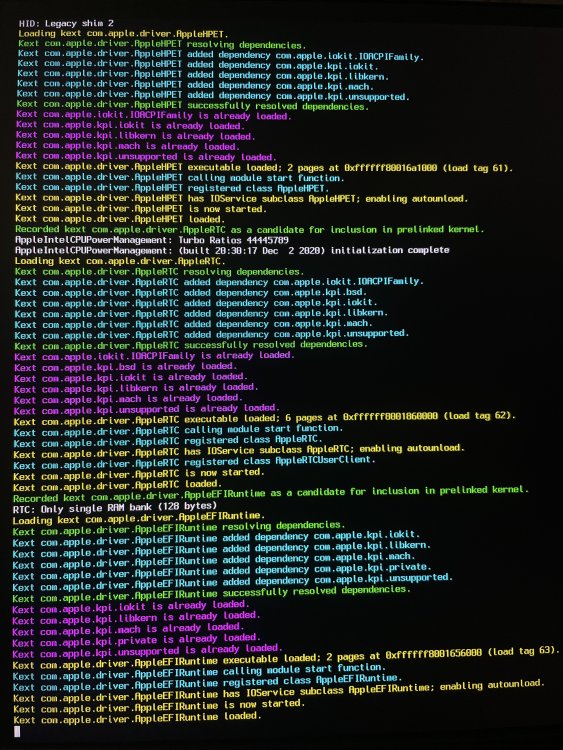
Task: Select the 'Turbo Ratios 44445789' line
Action: 152,240
